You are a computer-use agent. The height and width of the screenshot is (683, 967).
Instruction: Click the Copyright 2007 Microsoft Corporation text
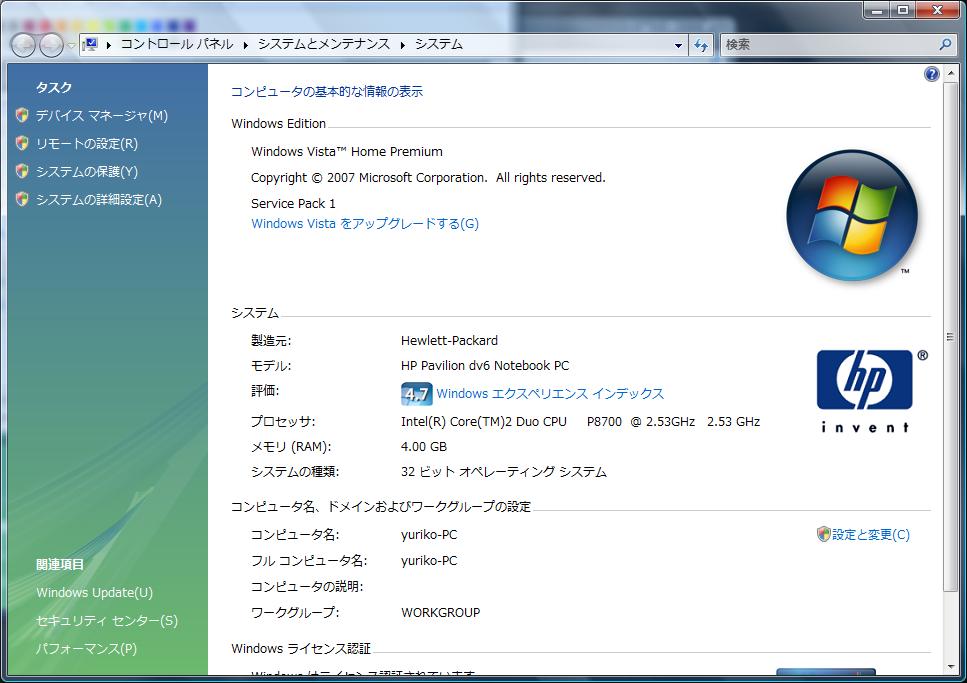point(428,178)
